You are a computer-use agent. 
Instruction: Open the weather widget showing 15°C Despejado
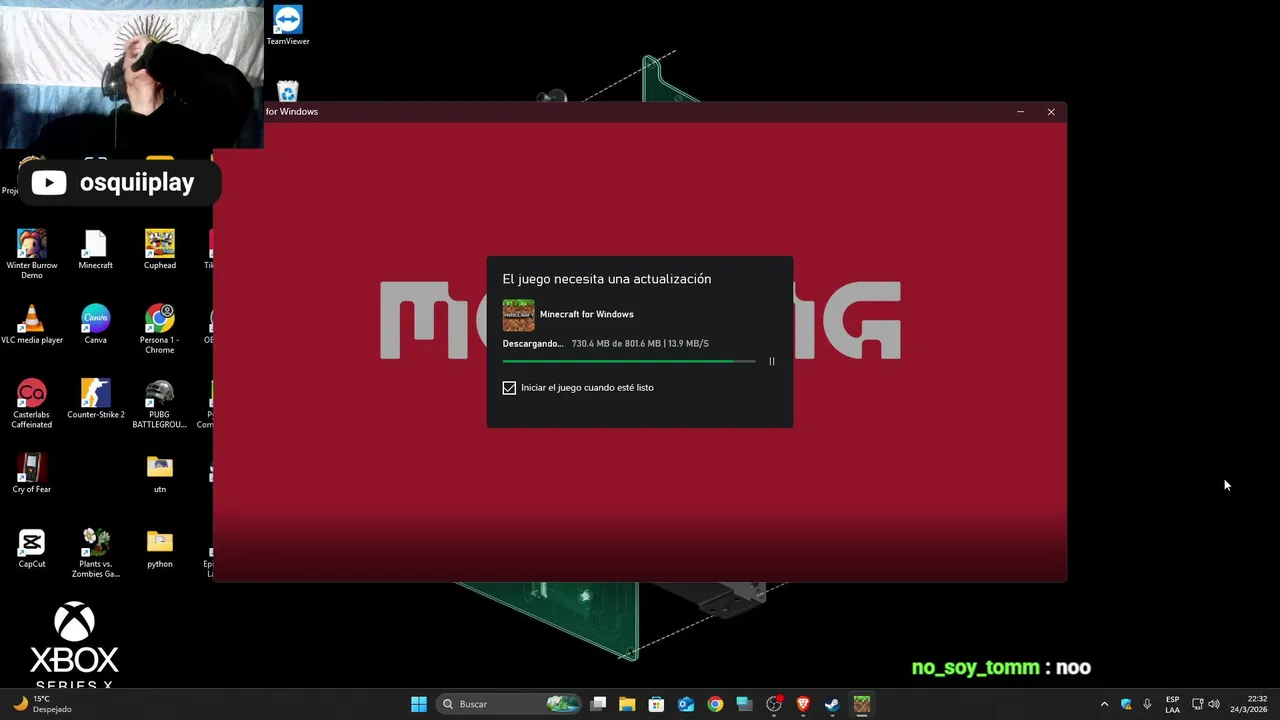(43, 704)
